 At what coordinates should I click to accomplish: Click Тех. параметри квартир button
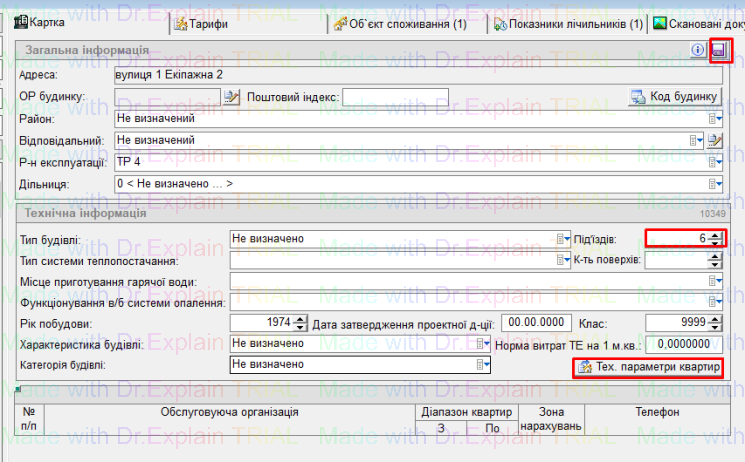pyautogui.click(x=648, y=367)
